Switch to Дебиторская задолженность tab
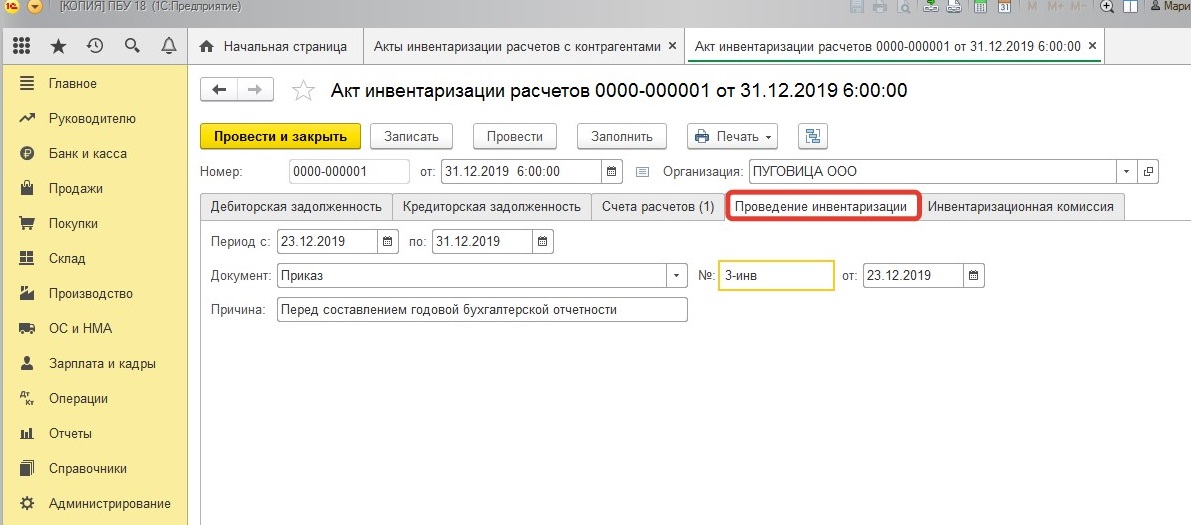The height and width of the screenshot is (525, 1191). tap(295, 207)
